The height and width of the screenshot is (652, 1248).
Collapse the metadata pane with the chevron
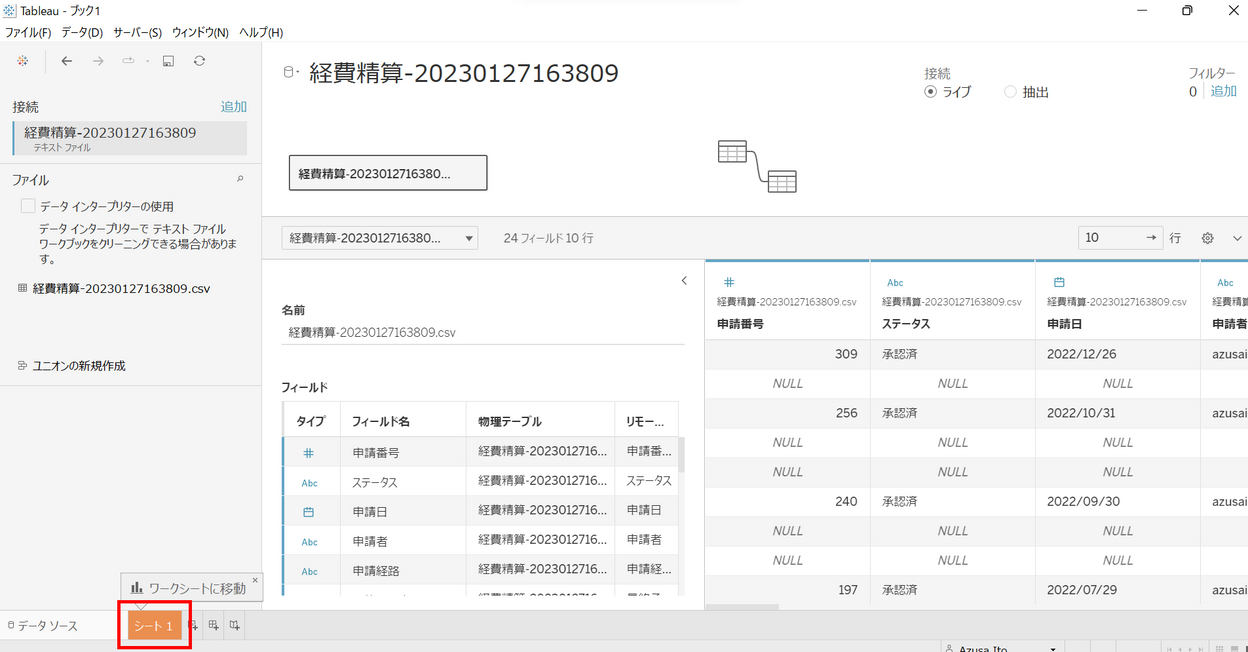[684, 281]
